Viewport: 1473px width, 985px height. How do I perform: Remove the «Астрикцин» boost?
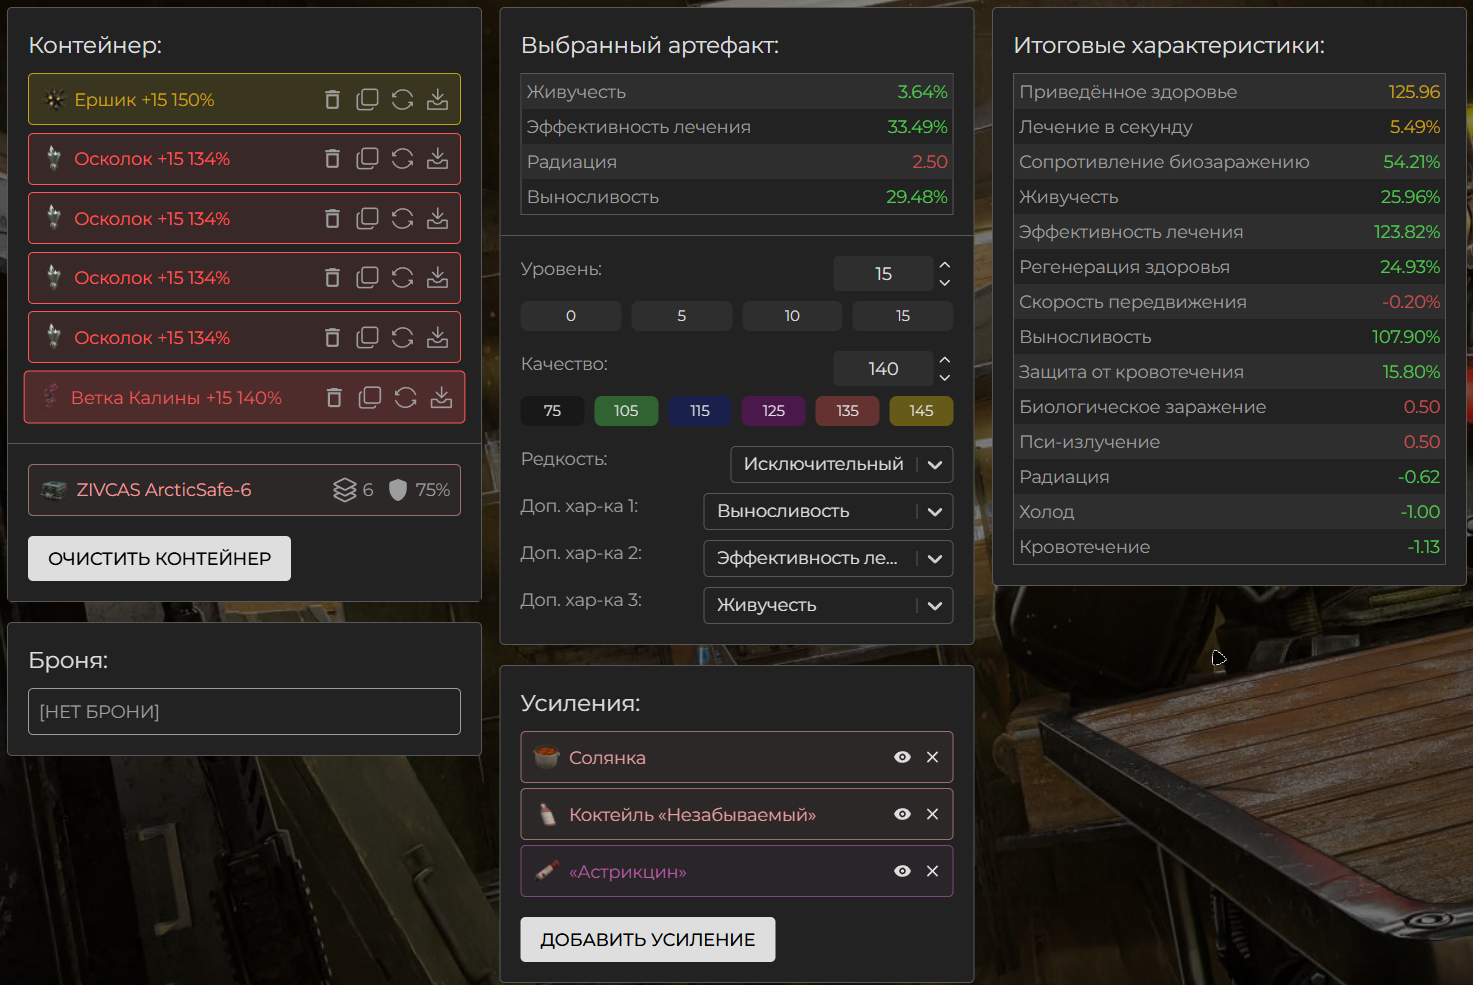tap(932, 871)
